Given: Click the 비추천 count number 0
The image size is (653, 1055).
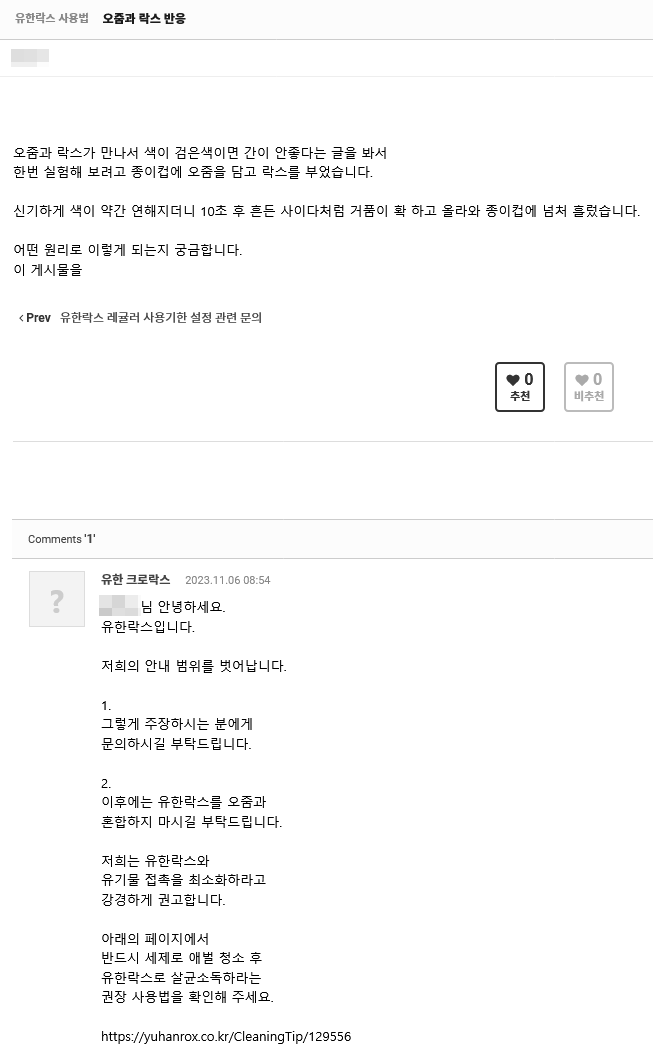Looking at the screenshot, I should (x=598, y=380).
